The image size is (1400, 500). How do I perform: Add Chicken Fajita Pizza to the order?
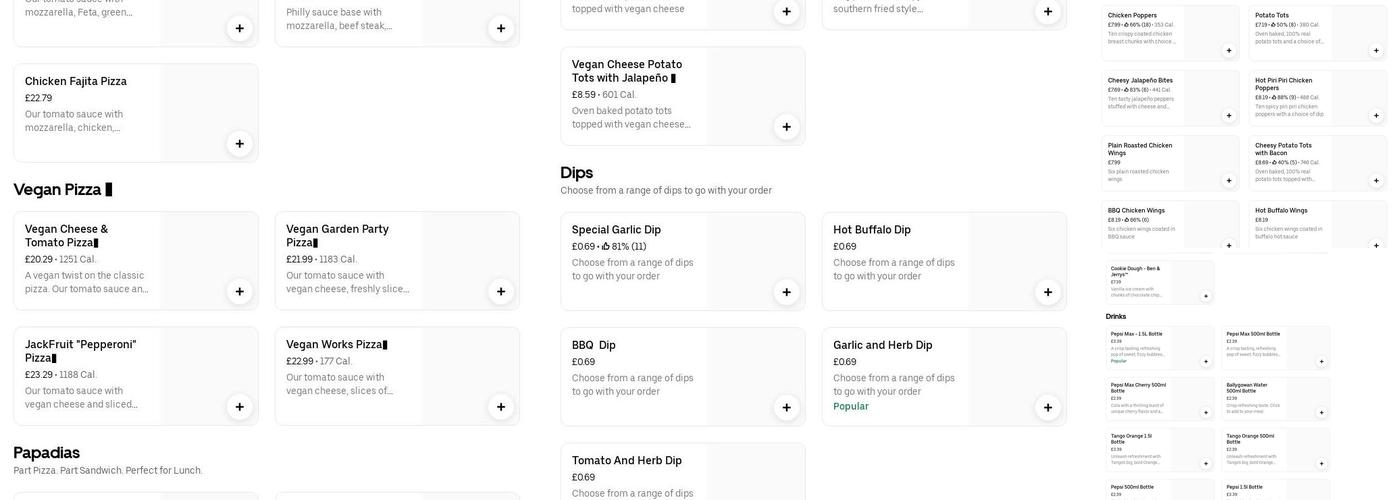tap(239, 144)
